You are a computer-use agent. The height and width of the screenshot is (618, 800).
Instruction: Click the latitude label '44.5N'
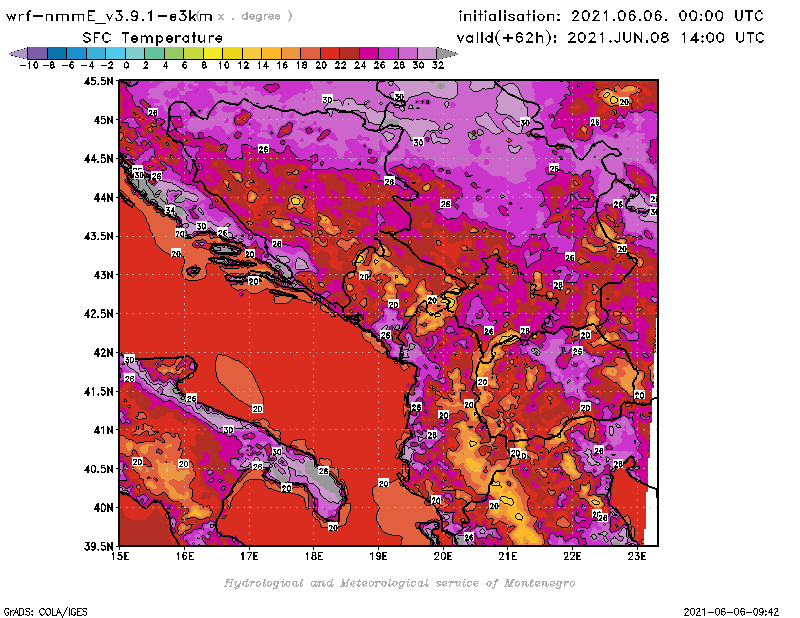98,158
